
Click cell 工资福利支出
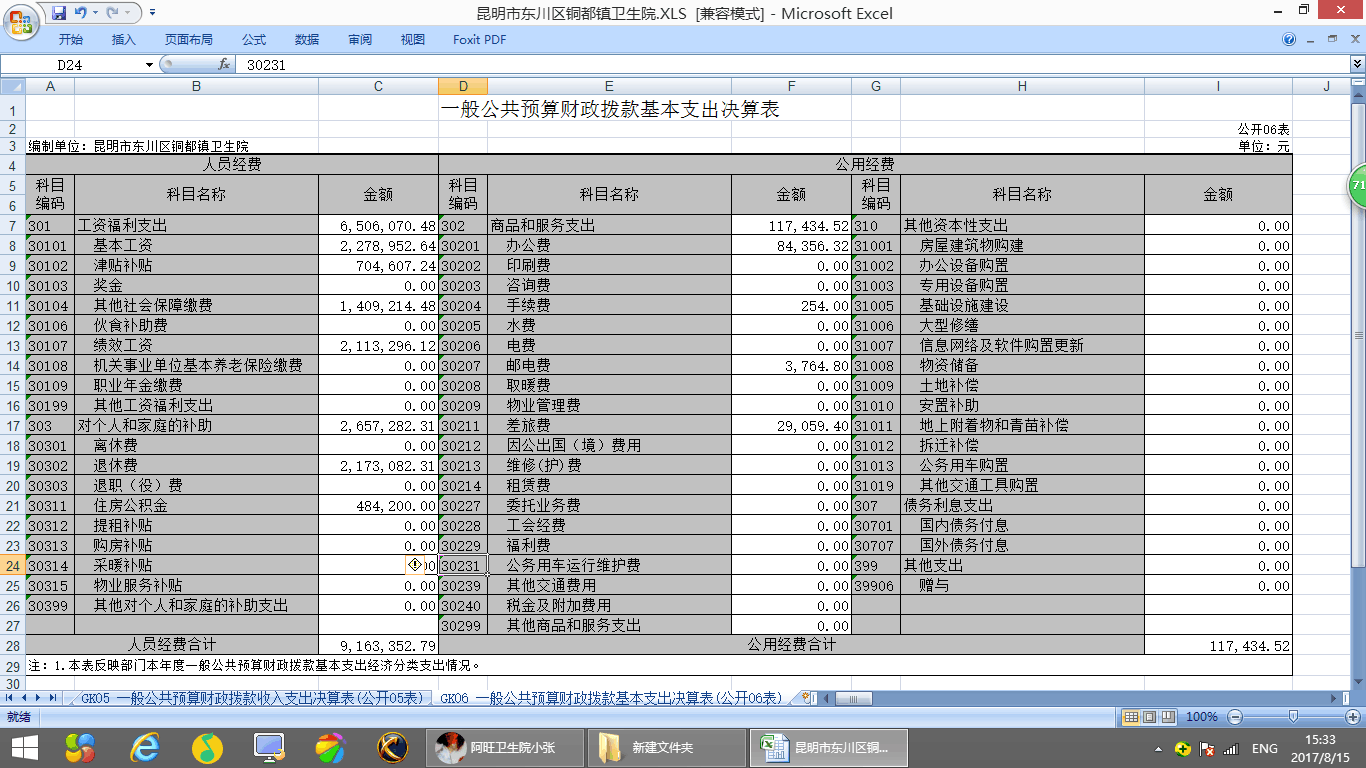tap(196, 226)
